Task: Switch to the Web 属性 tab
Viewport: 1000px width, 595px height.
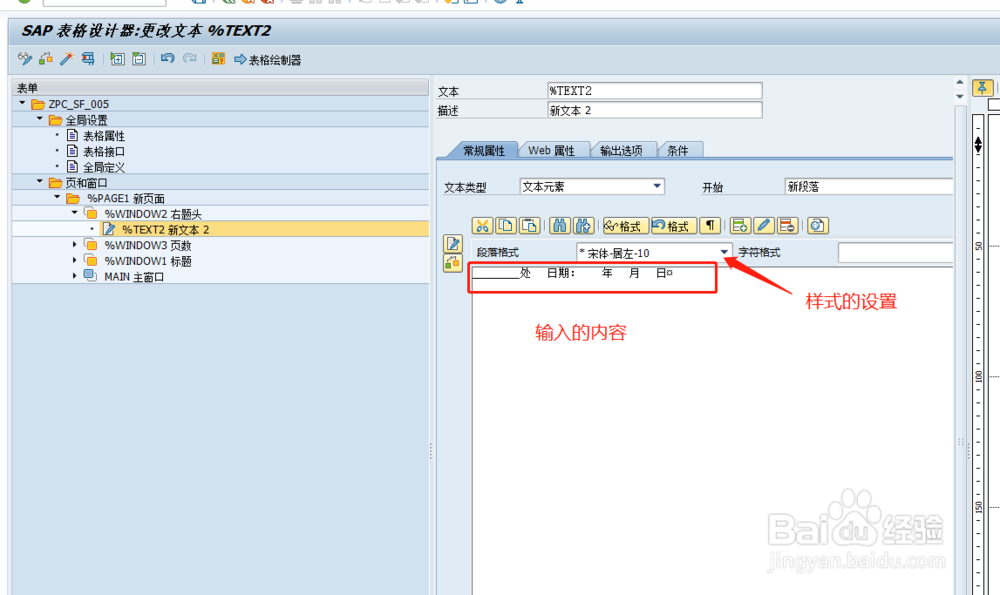Action: click(553, 149)
